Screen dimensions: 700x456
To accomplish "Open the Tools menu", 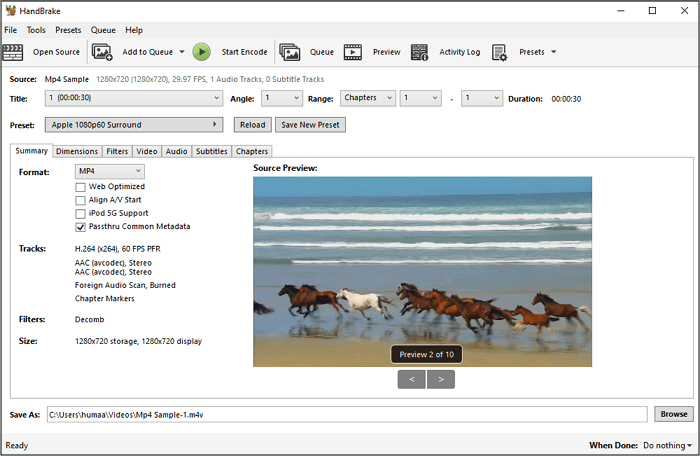I will click(x=36, y=30).
